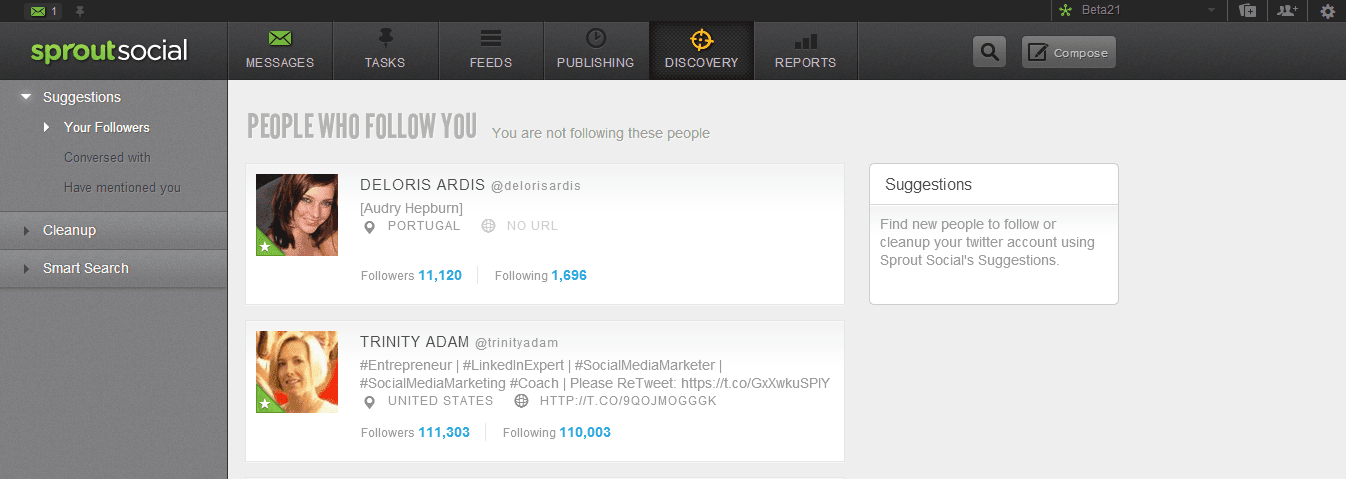The width and height of the screenshot is (1346, 479).
Task: Expand the Smart Search section
Action: click(114, 269)
